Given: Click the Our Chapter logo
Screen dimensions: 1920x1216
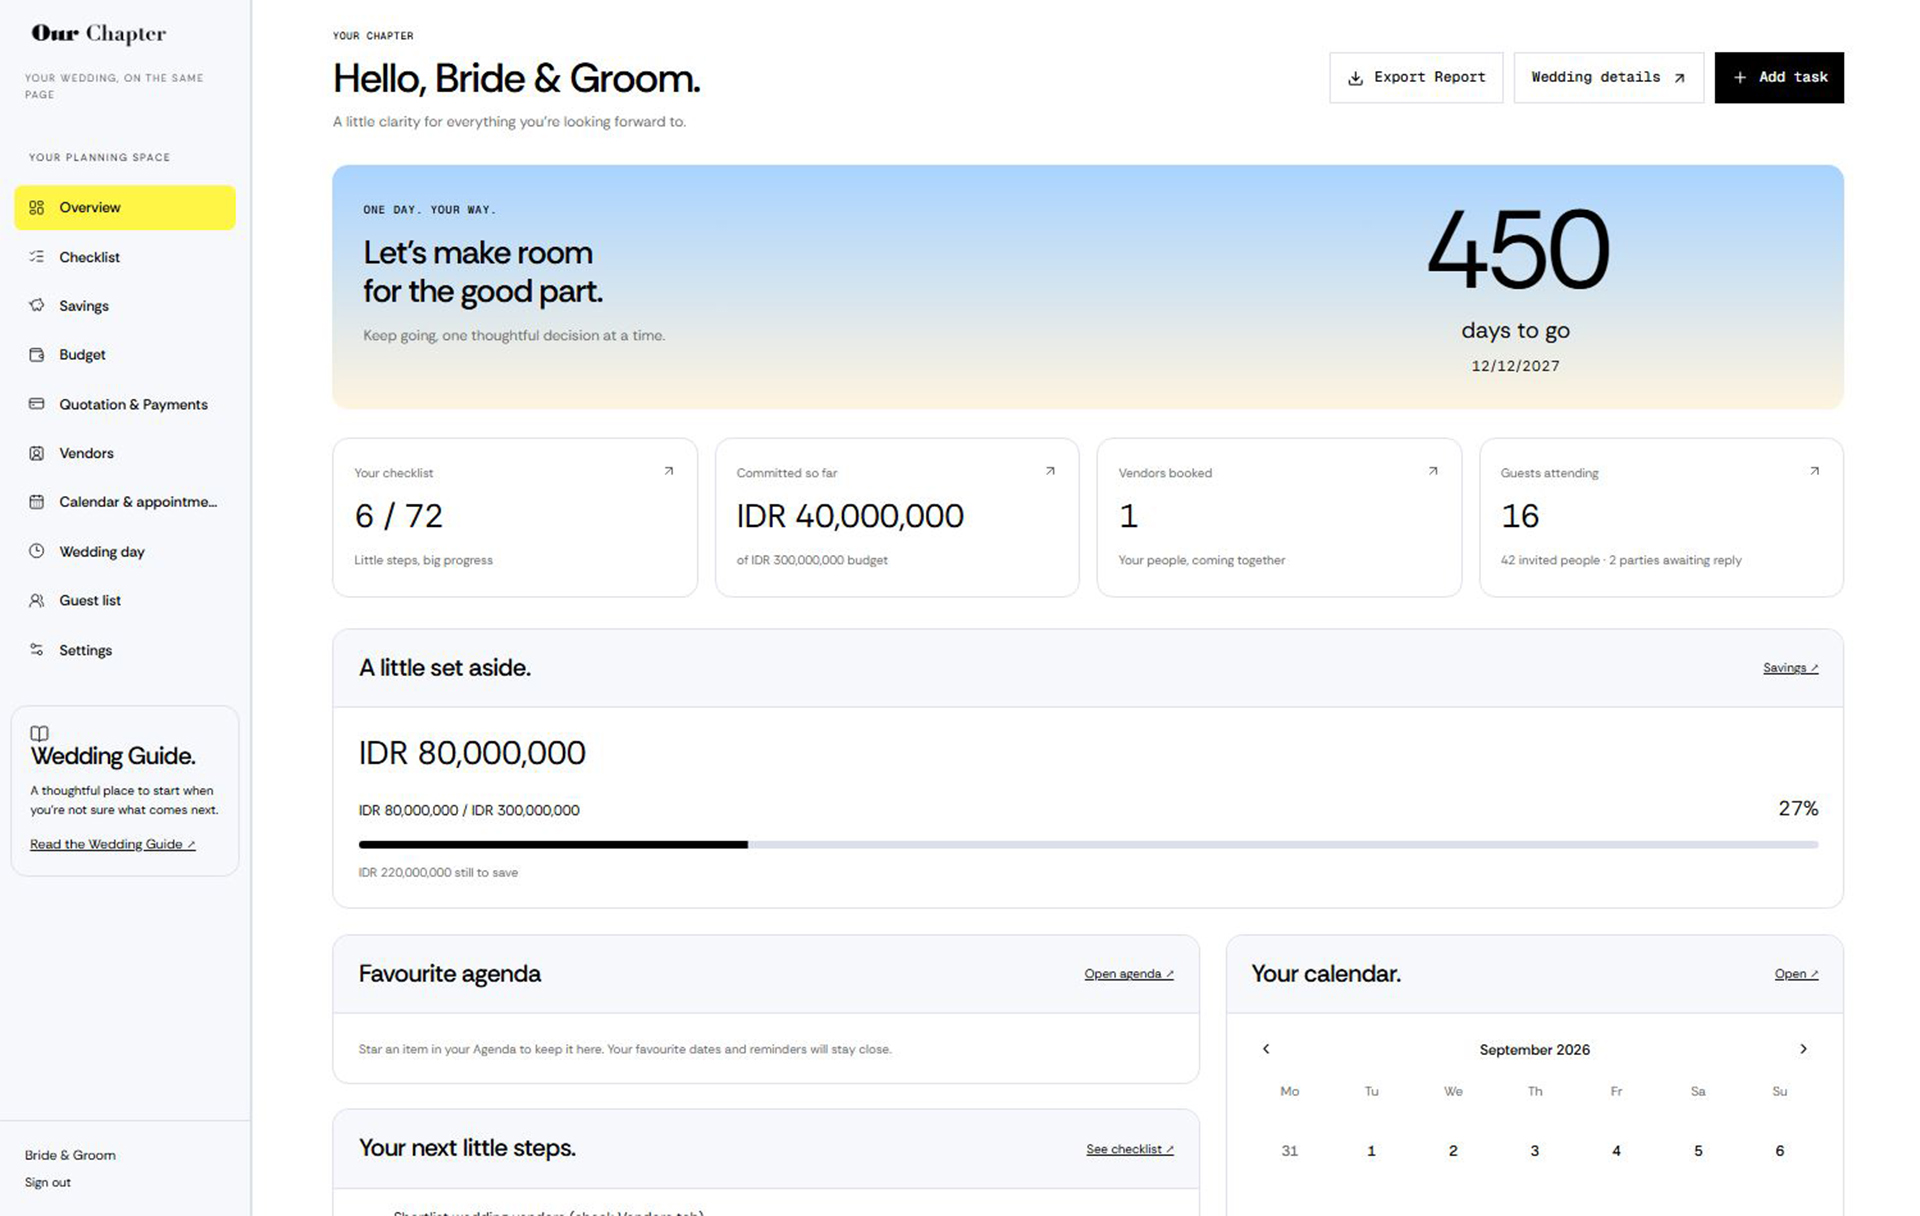Looking at the screenshot, I should tap(98, 33).
